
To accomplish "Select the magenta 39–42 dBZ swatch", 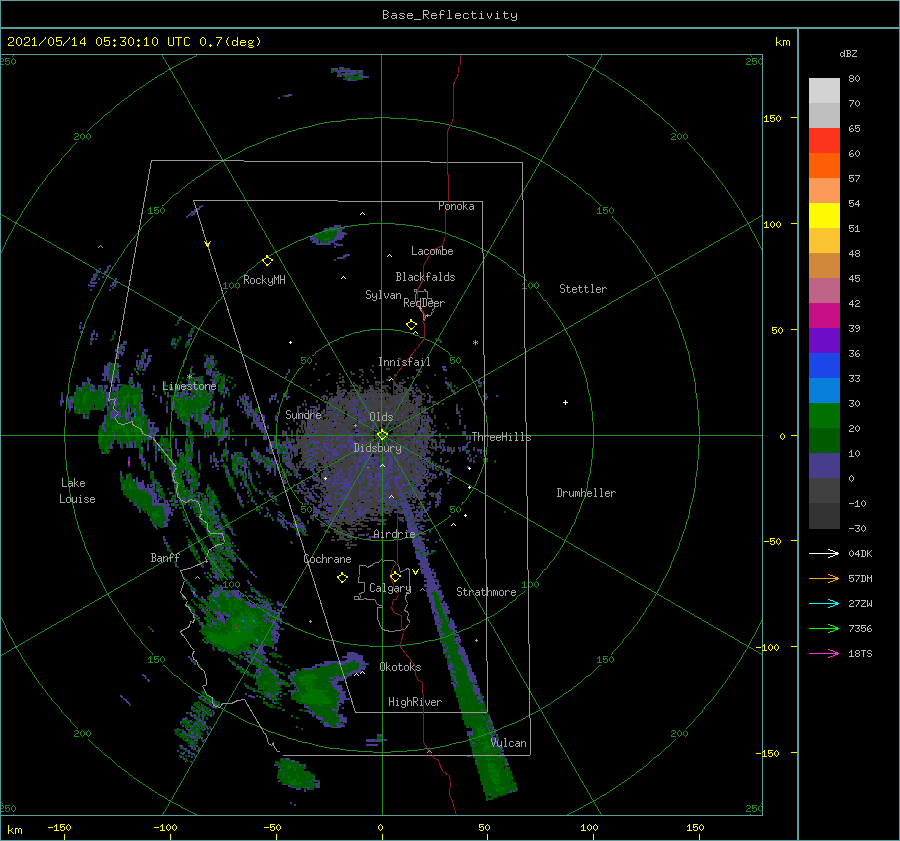I will 824,316.
